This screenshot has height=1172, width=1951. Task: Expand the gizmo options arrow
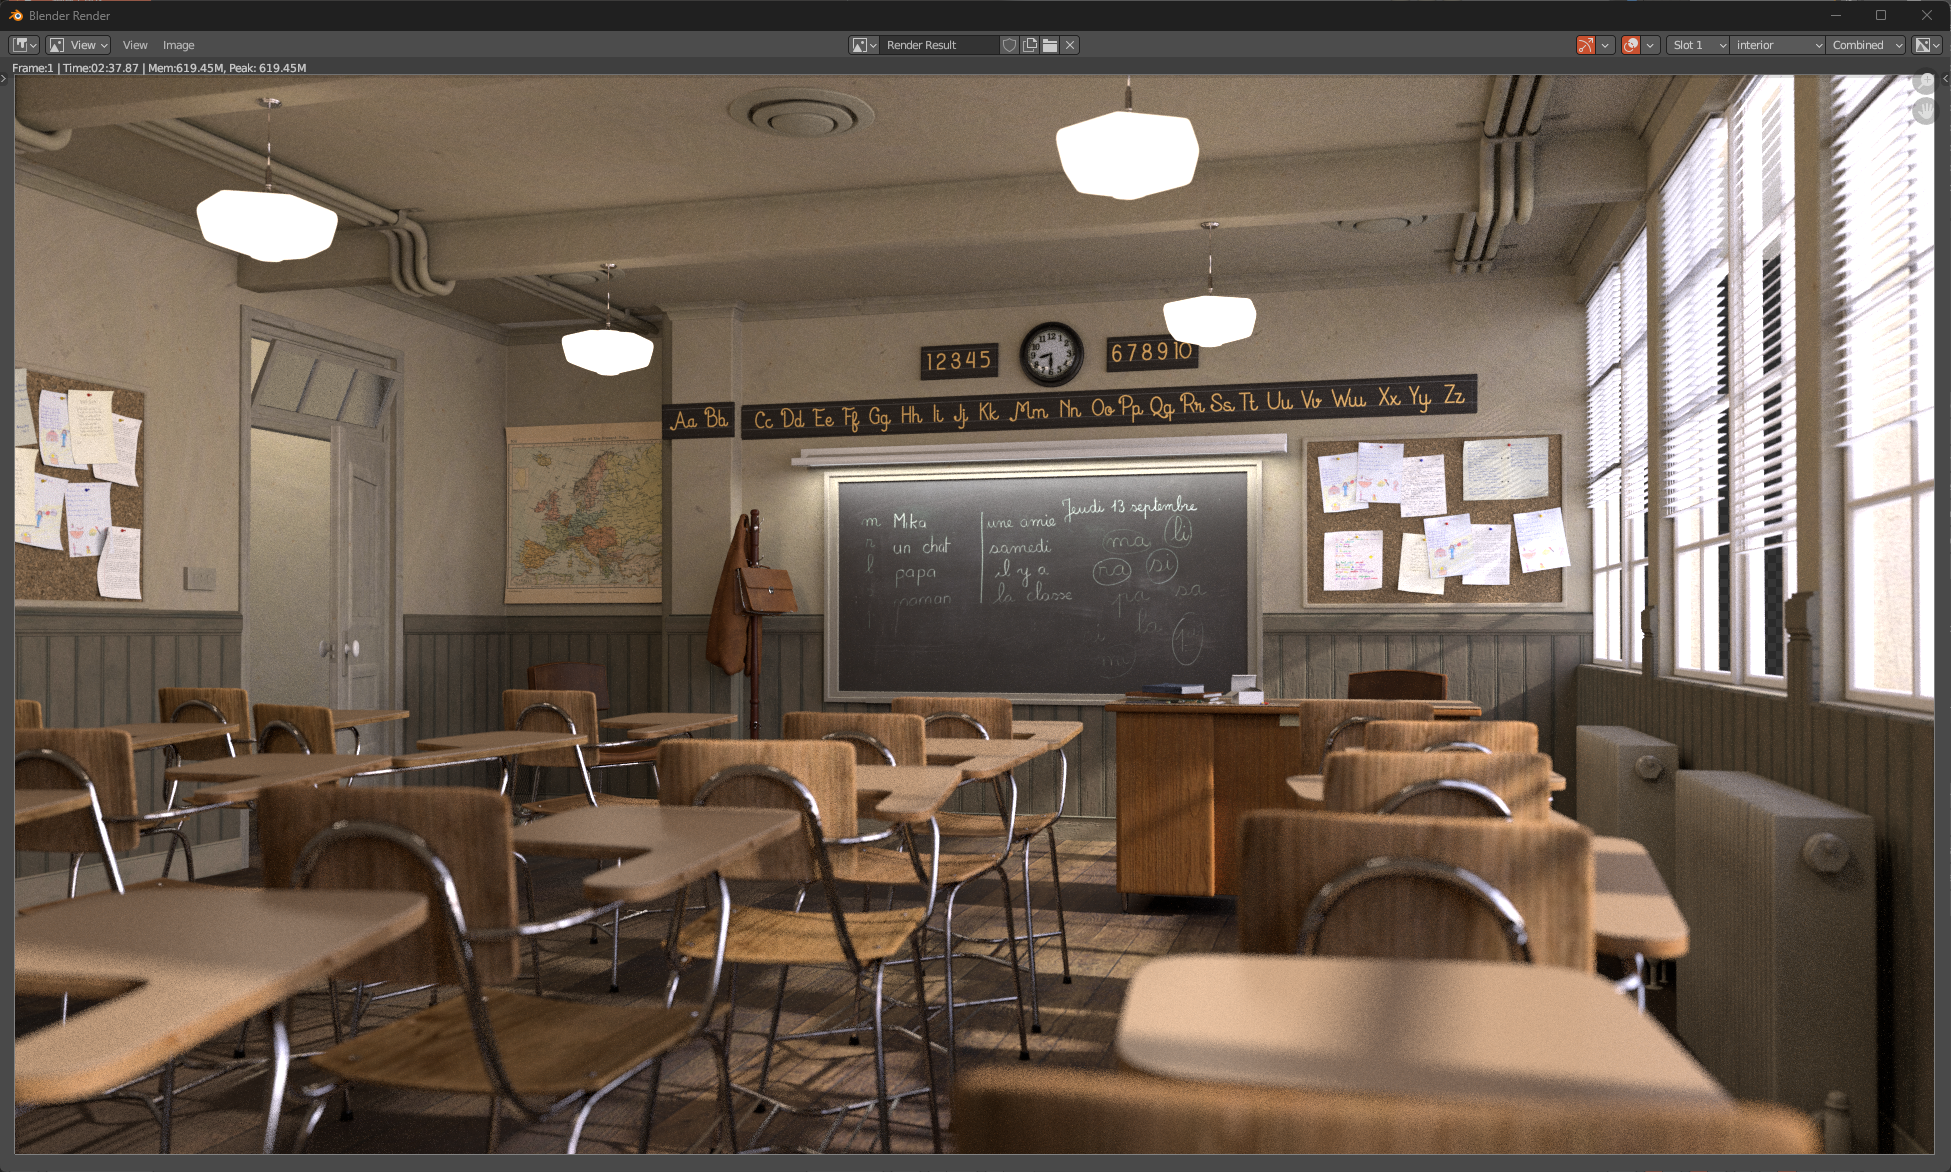point(1605,45)
